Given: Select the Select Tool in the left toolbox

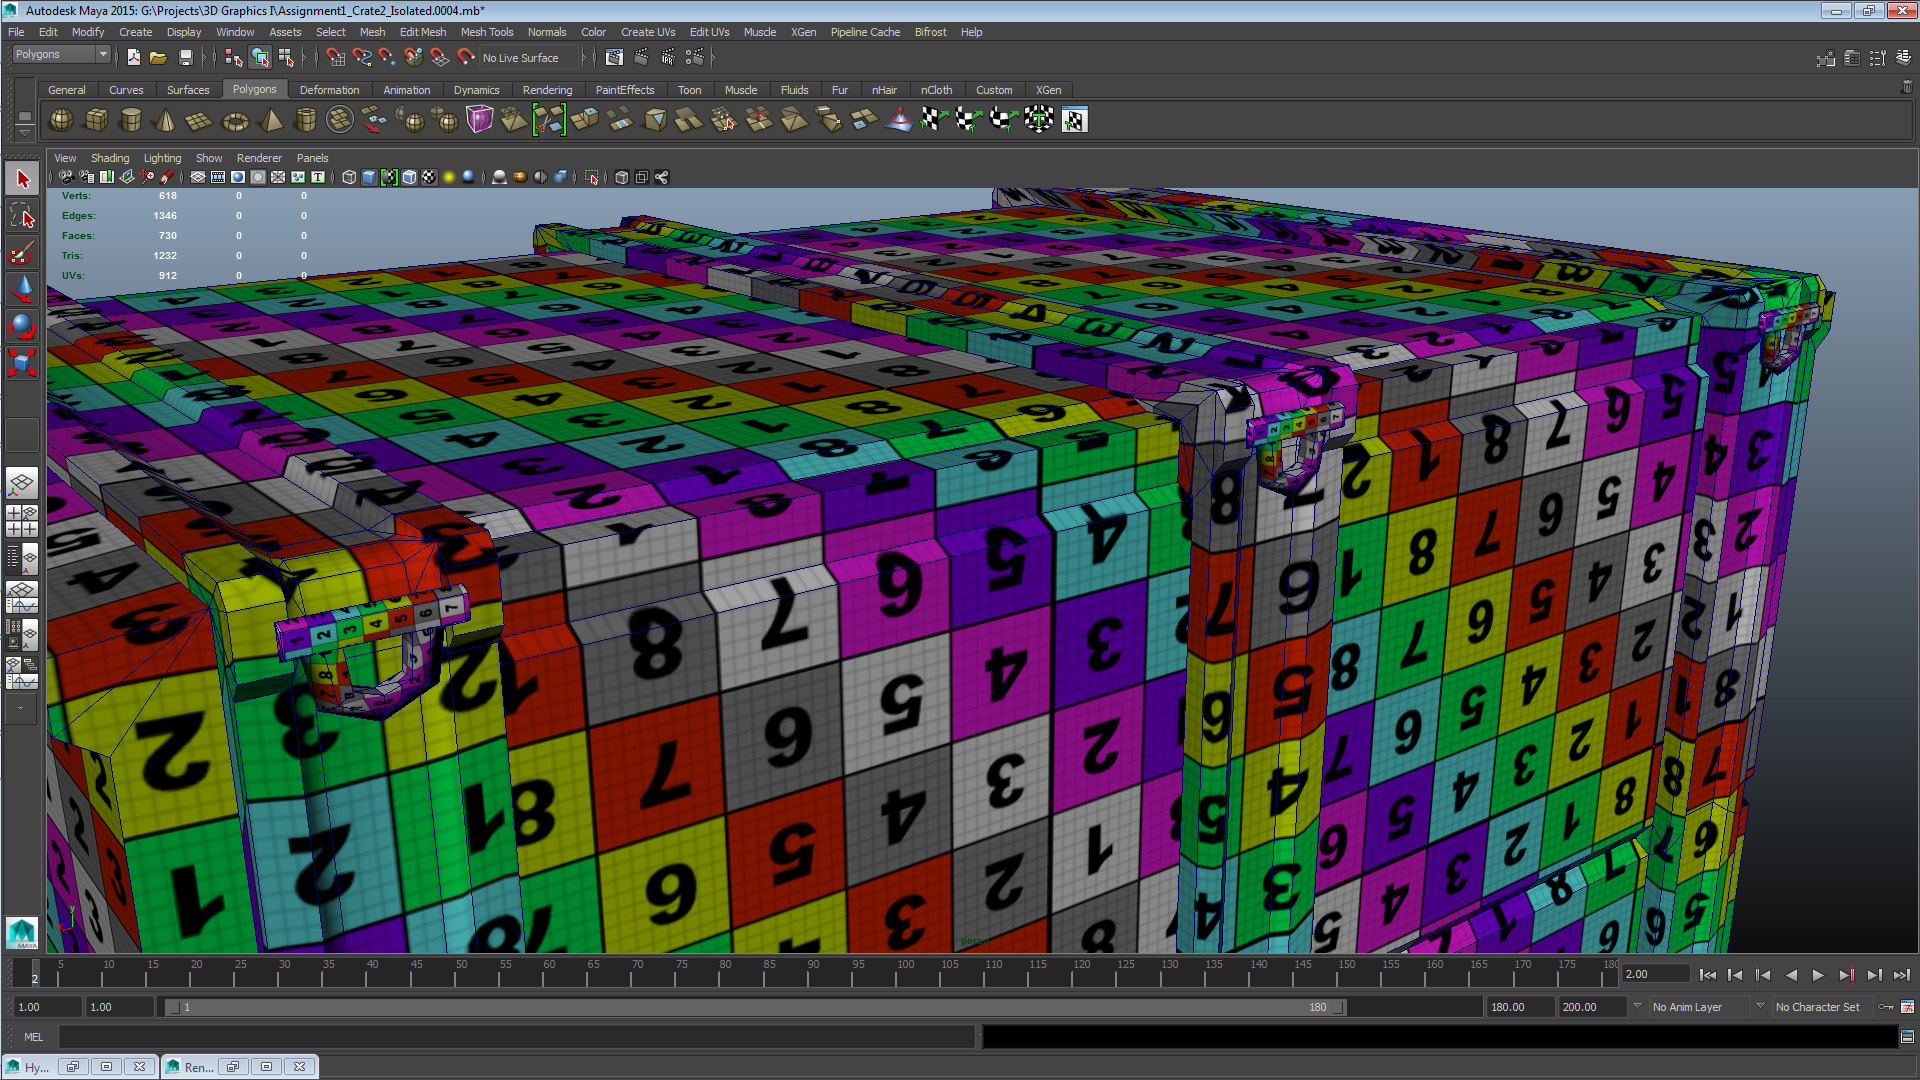Looking at the screenshot, I should click(x=22, y=178).
